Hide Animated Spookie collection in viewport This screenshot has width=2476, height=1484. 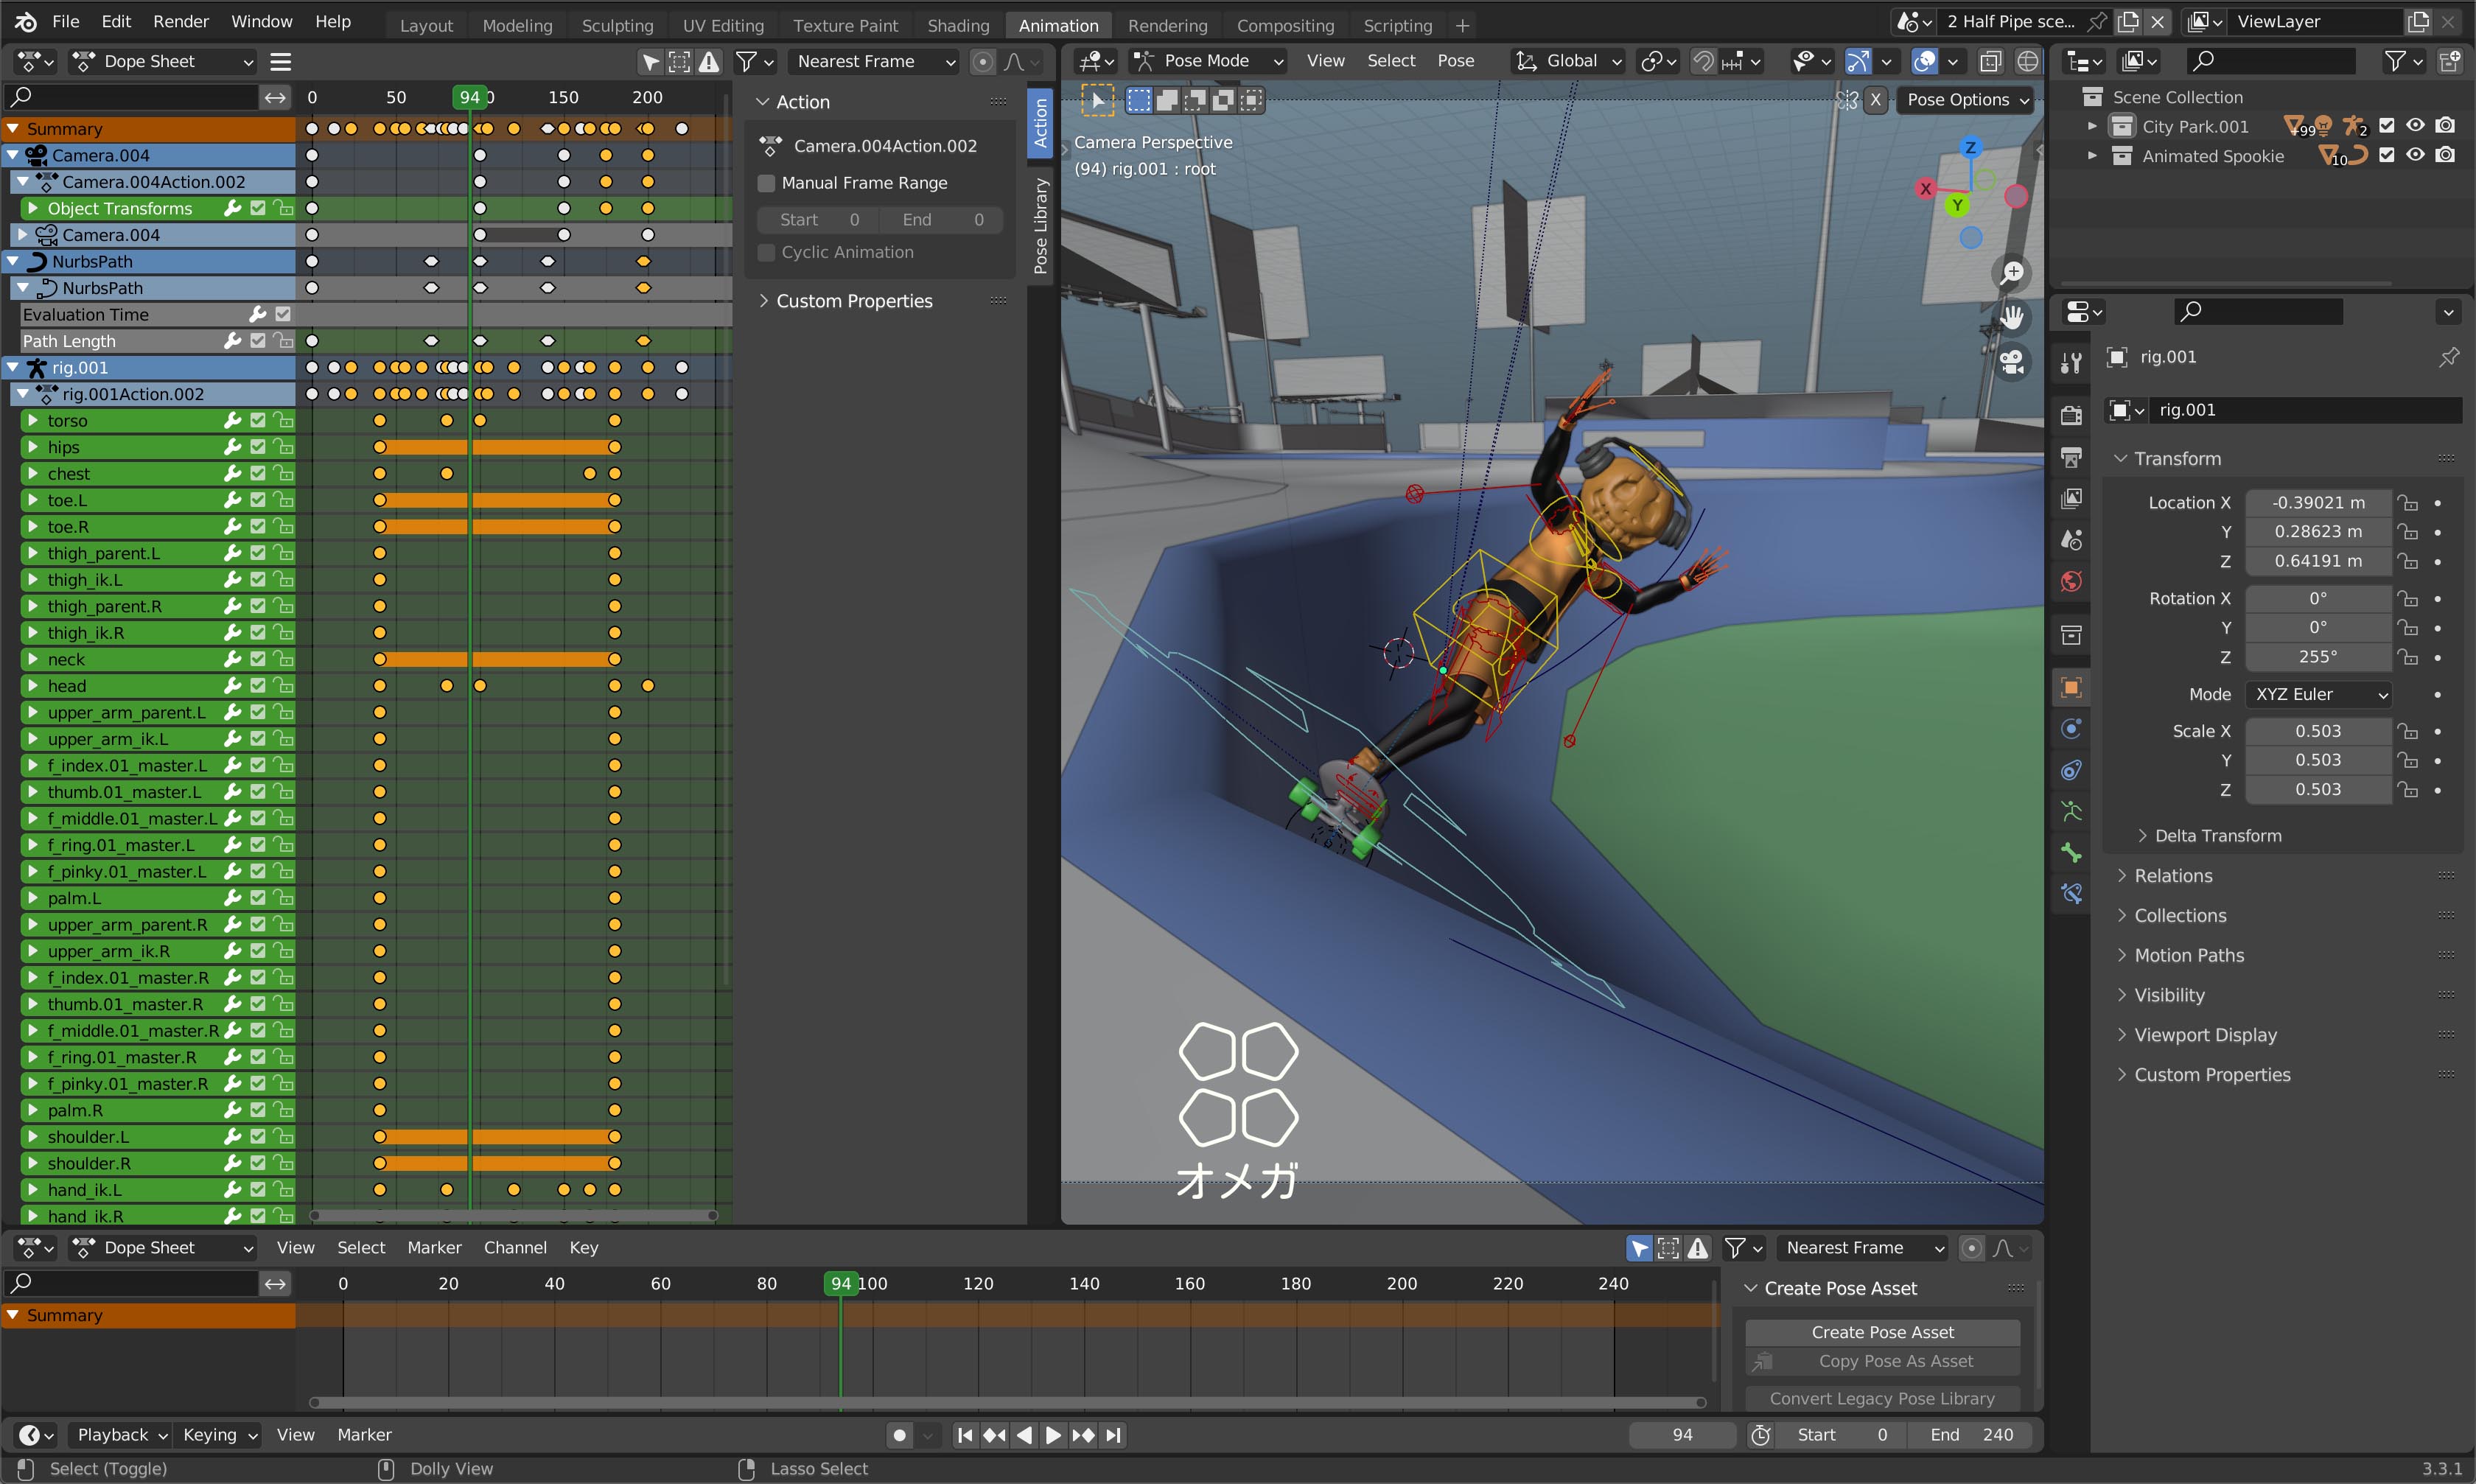2416,155
